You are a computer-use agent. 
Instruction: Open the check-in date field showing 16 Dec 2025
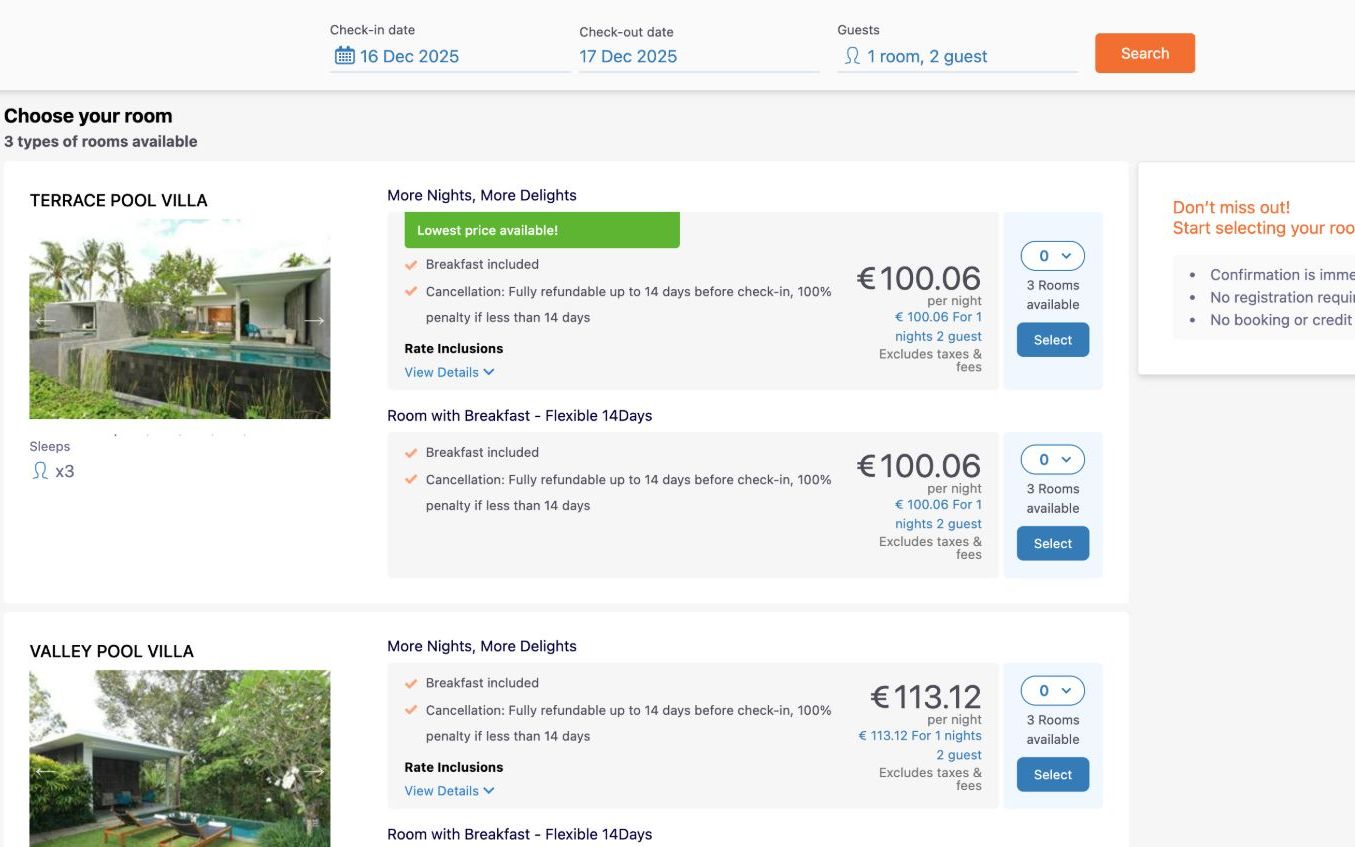410,56
